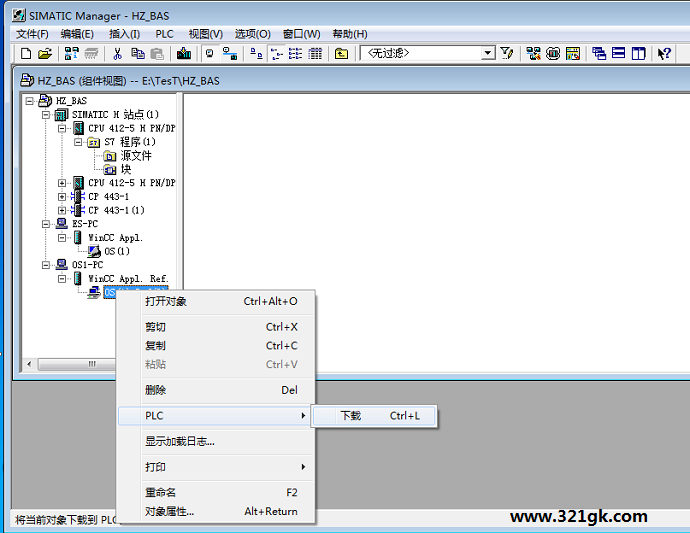Click the Tile horizontally icon
The width and height of the screenshot is (690, 533).
click(619, 54)
